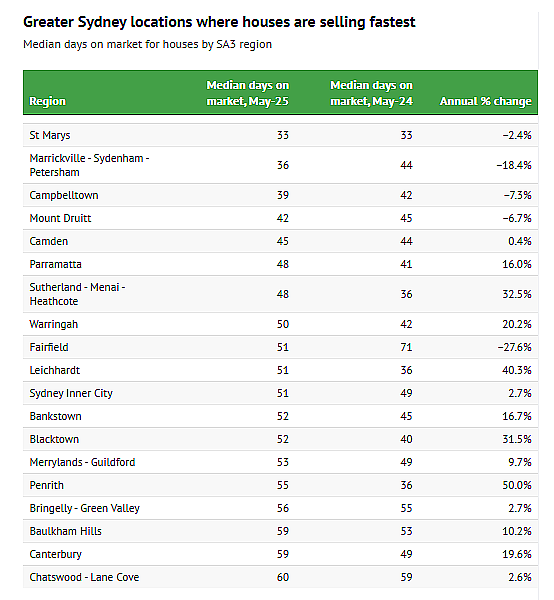The height and width of the screenshot is (600, 554).
Task: Sort by Median days on market, May-25
Action: [248, 93]
